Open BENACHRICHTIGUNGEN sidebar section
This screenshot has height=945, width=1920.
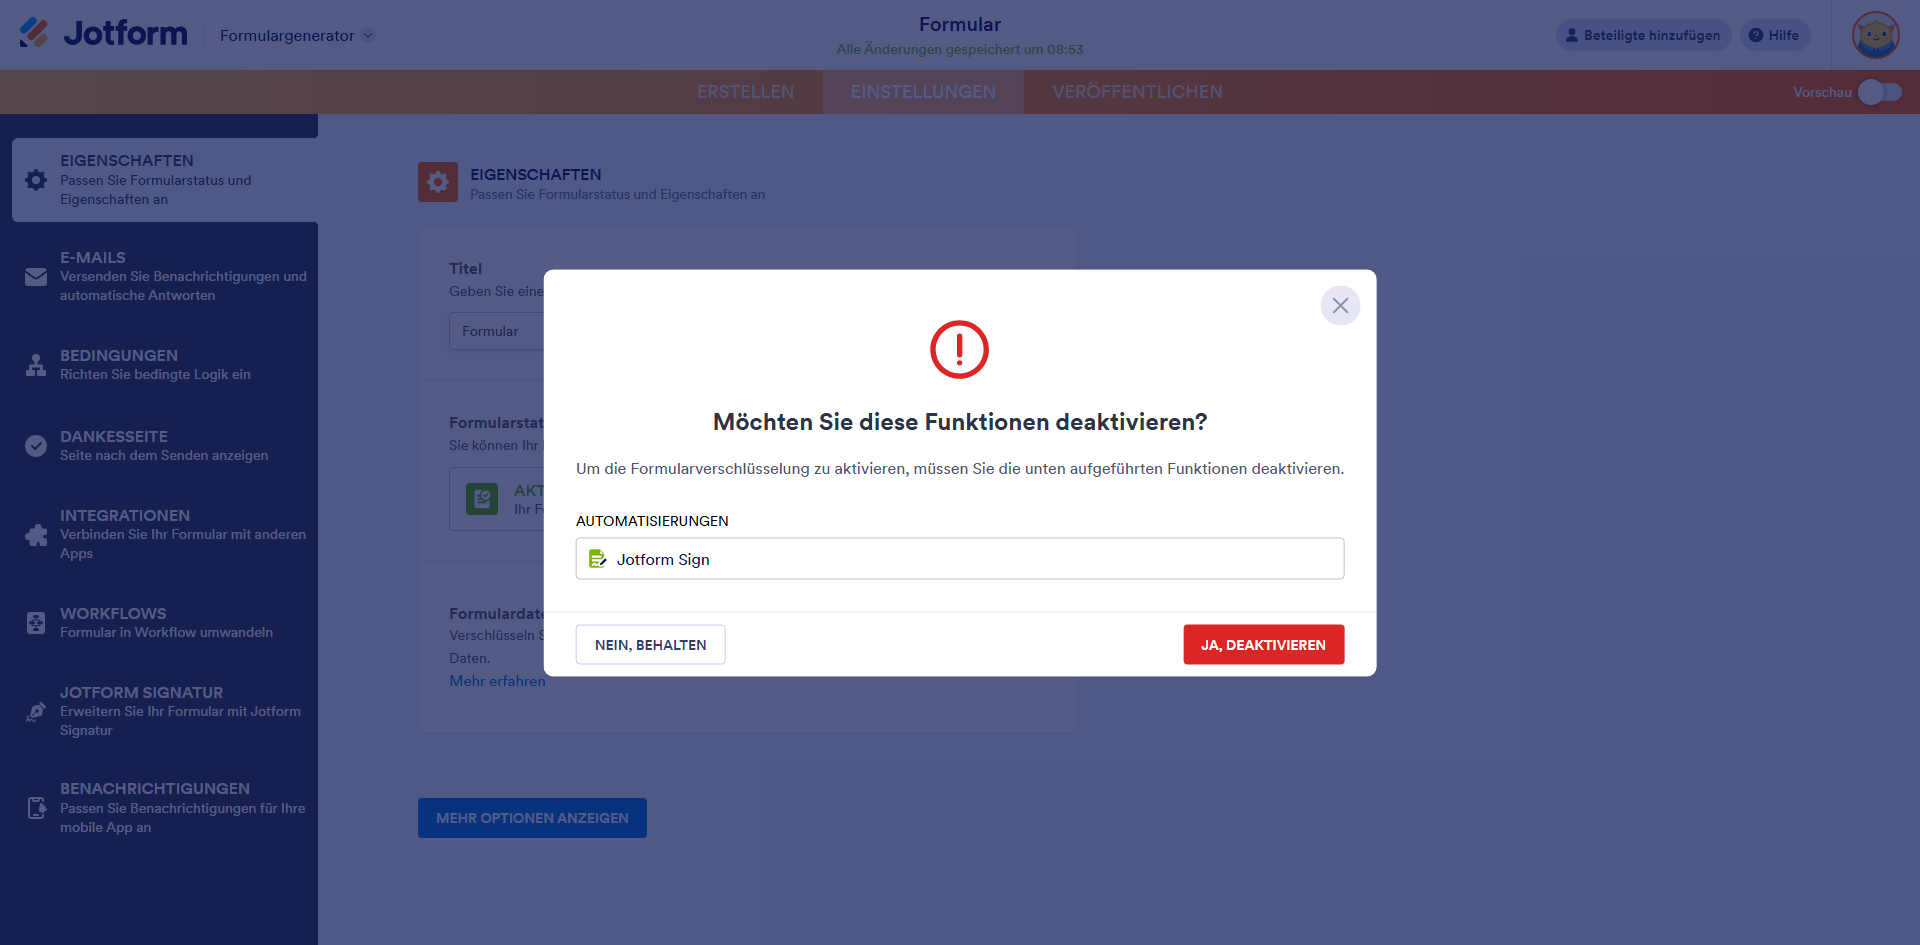click(165, 808)
